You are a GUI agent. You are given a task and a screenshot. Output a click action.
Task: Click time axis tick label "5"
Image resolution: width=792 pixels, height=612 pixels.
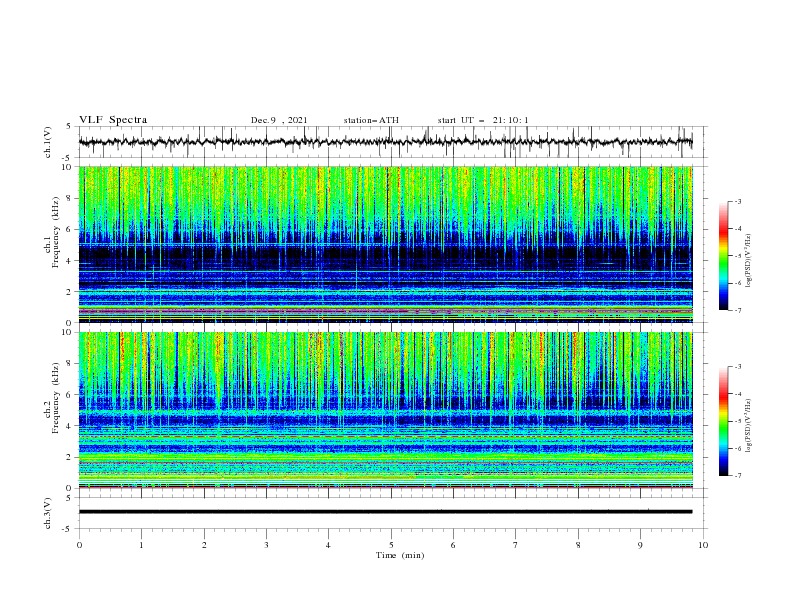(391, 545)
